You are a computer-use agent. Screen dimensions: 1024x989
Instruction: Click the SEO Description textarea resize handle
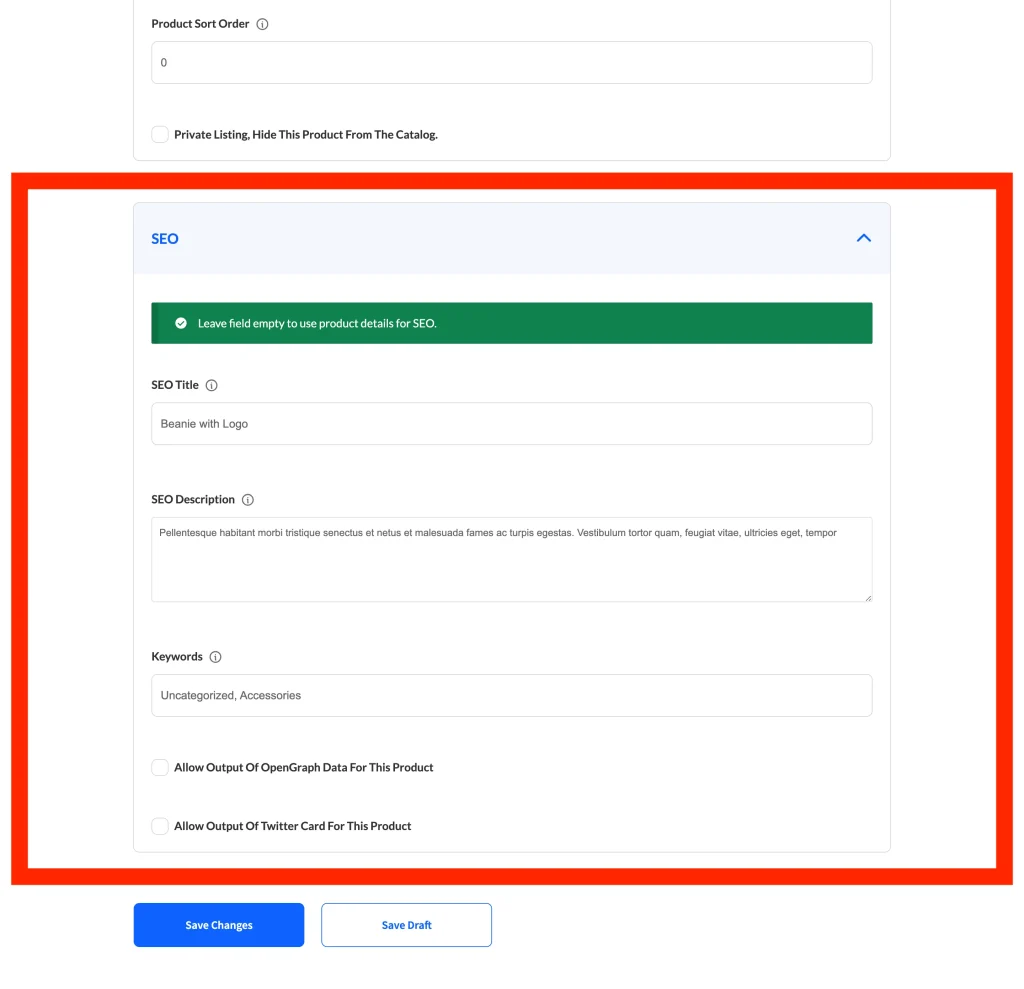pos(867,597)
